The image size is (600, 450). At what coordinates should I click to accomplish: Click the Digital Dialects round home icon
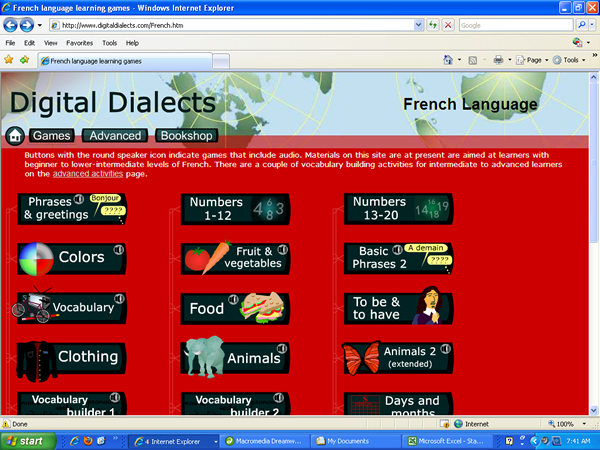click(x=15, y=136)
